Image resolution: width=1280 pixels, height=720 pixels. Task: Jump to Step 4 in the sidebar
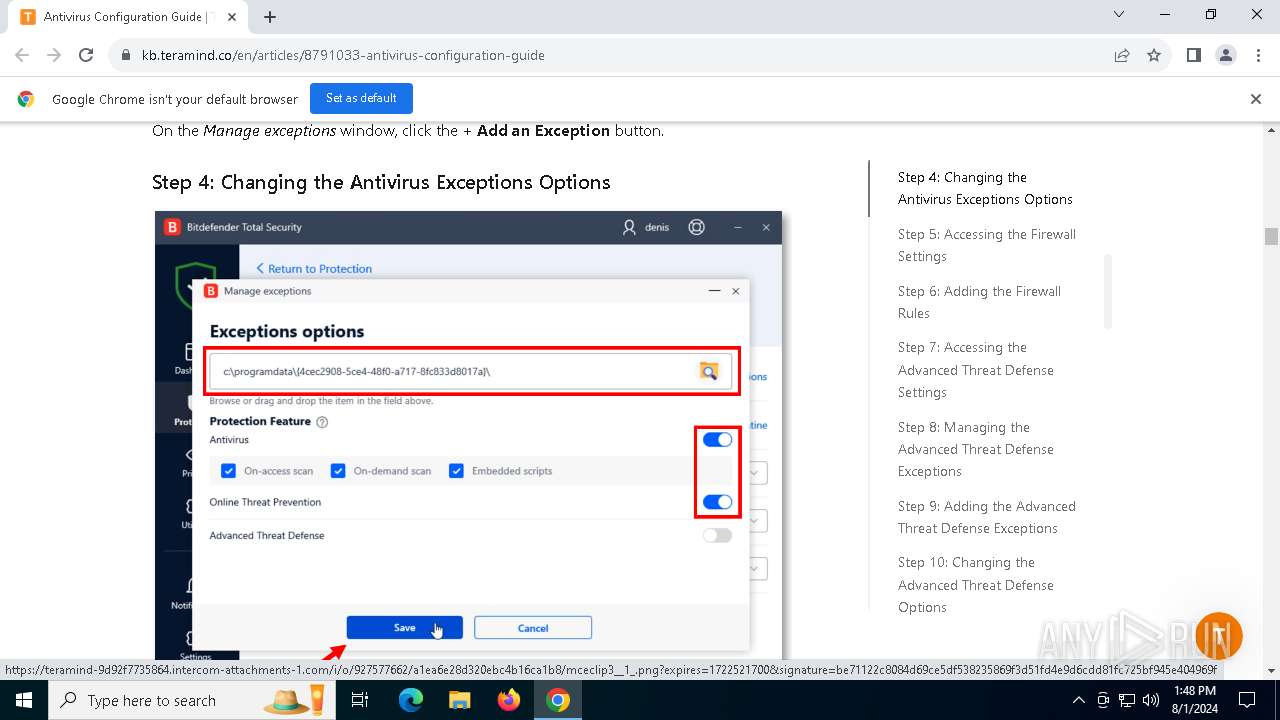click(985, 188)
